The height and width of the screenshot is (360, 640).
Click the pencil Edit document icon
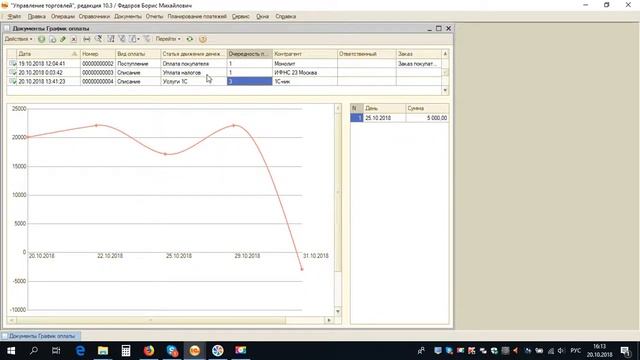tap(63, 39)
